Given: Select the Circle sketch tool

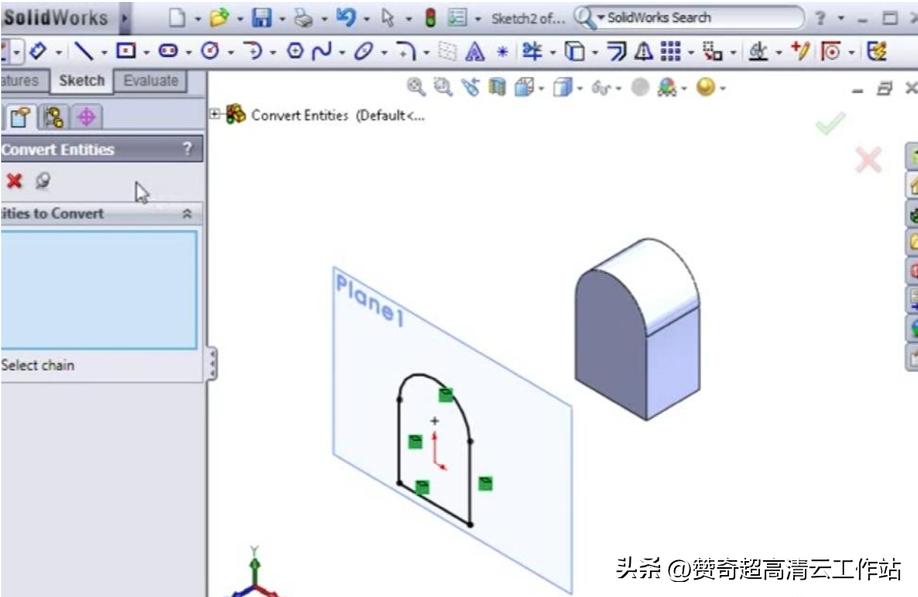Looking at the screenshot, I should click(210, 52).
